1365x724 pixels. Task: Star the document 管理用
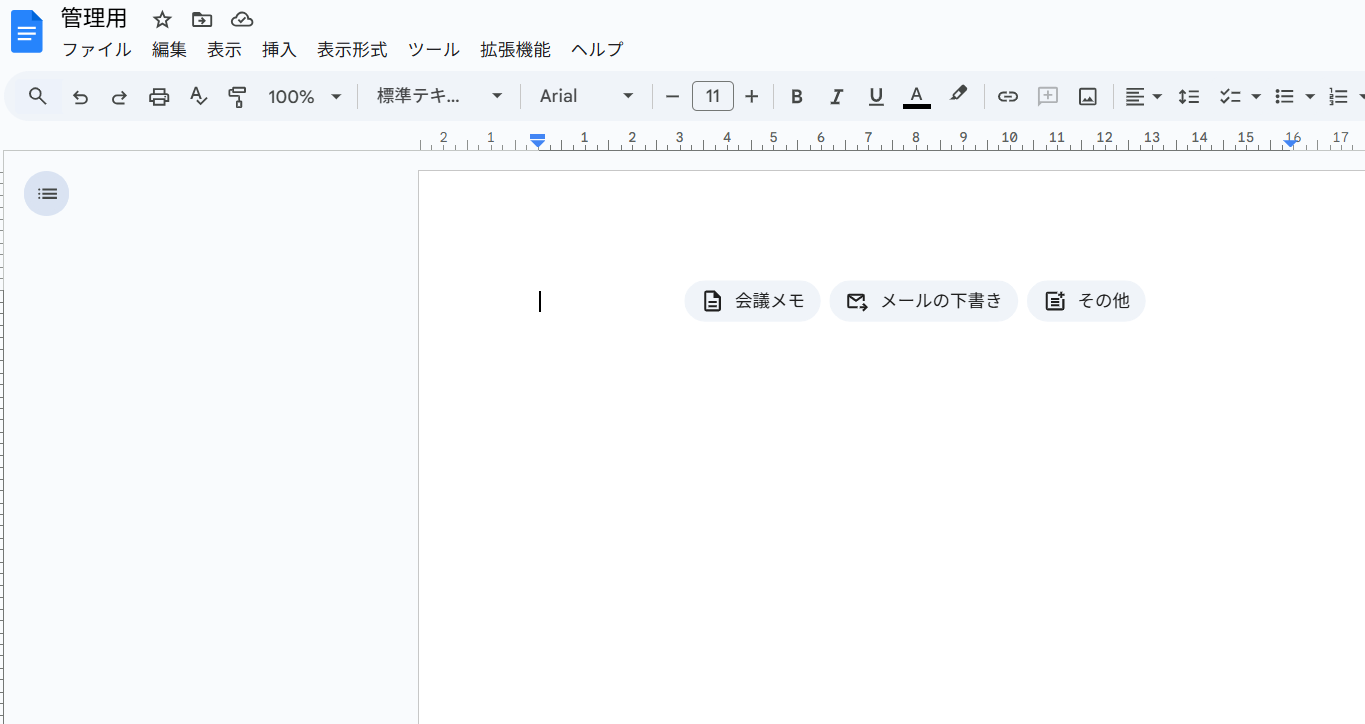[162, 20]
